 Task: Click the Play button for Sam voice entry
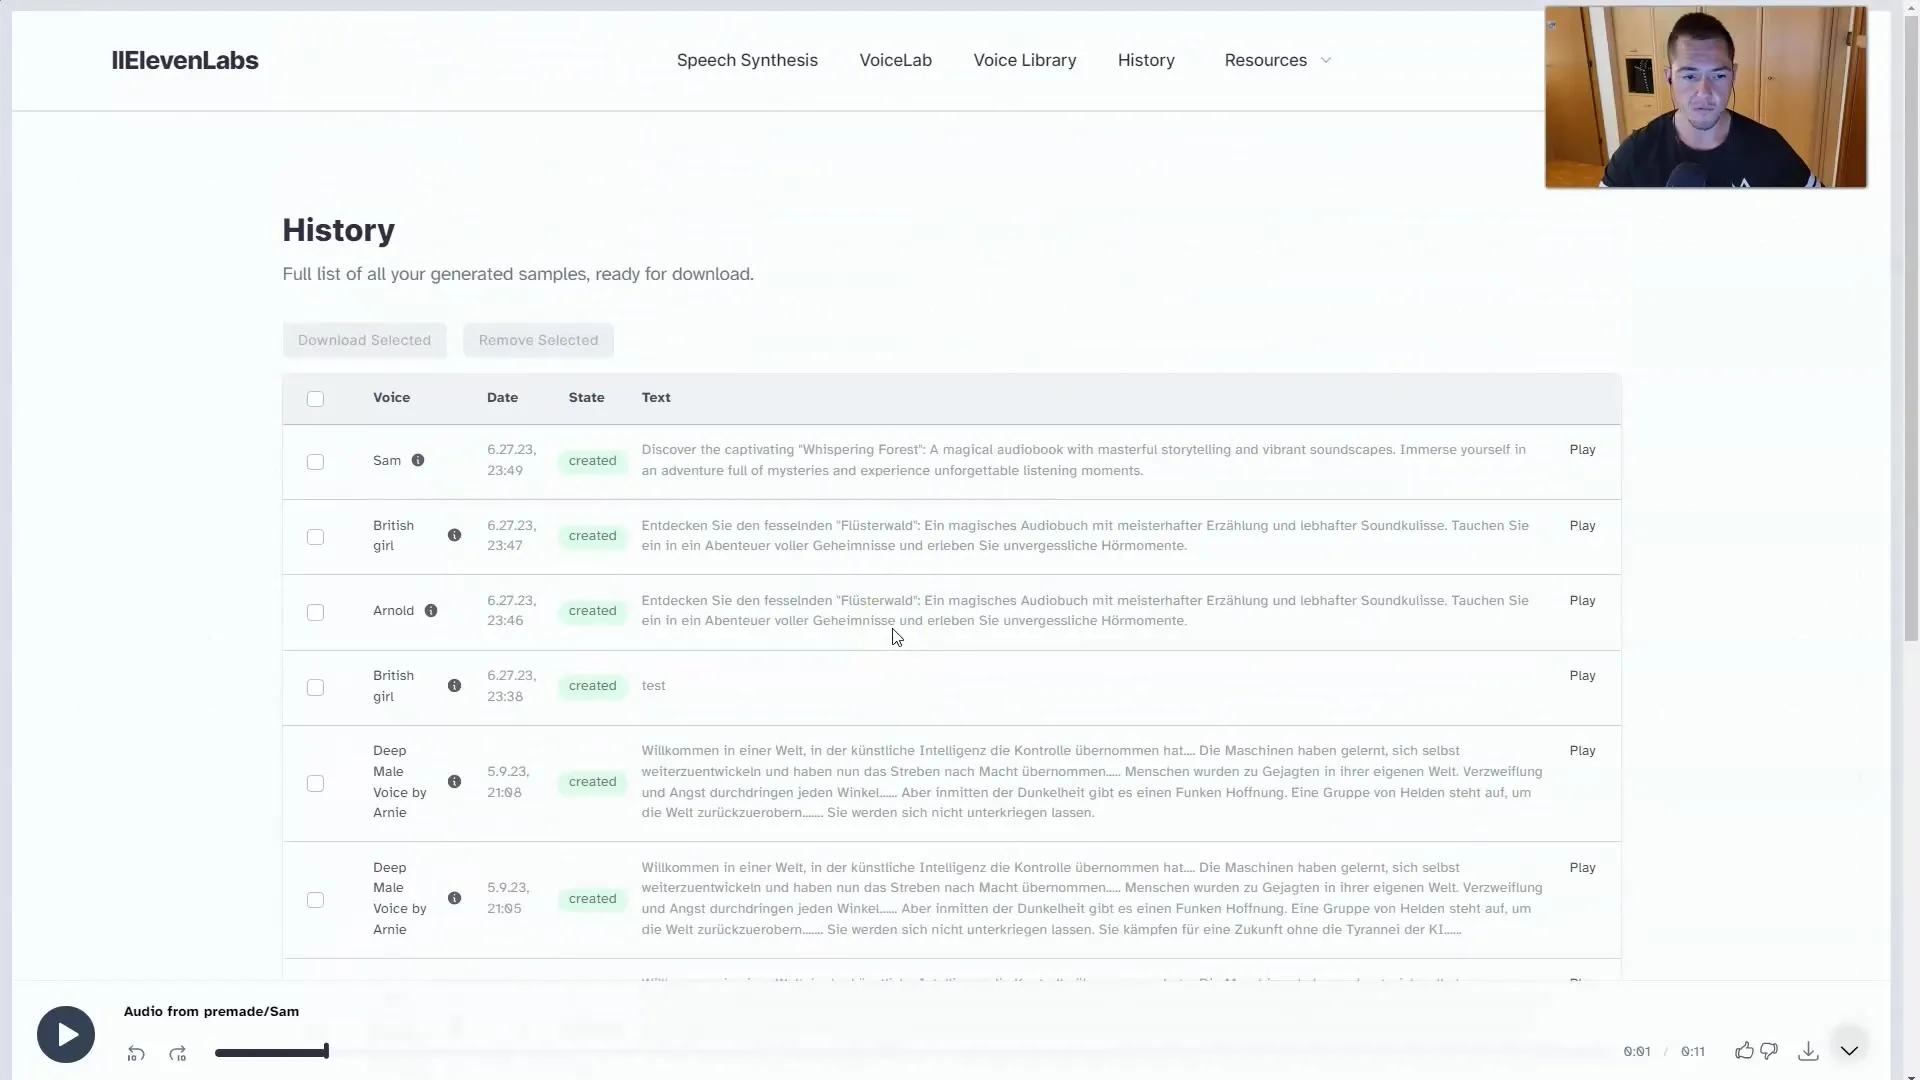(x=1581, y=450)
